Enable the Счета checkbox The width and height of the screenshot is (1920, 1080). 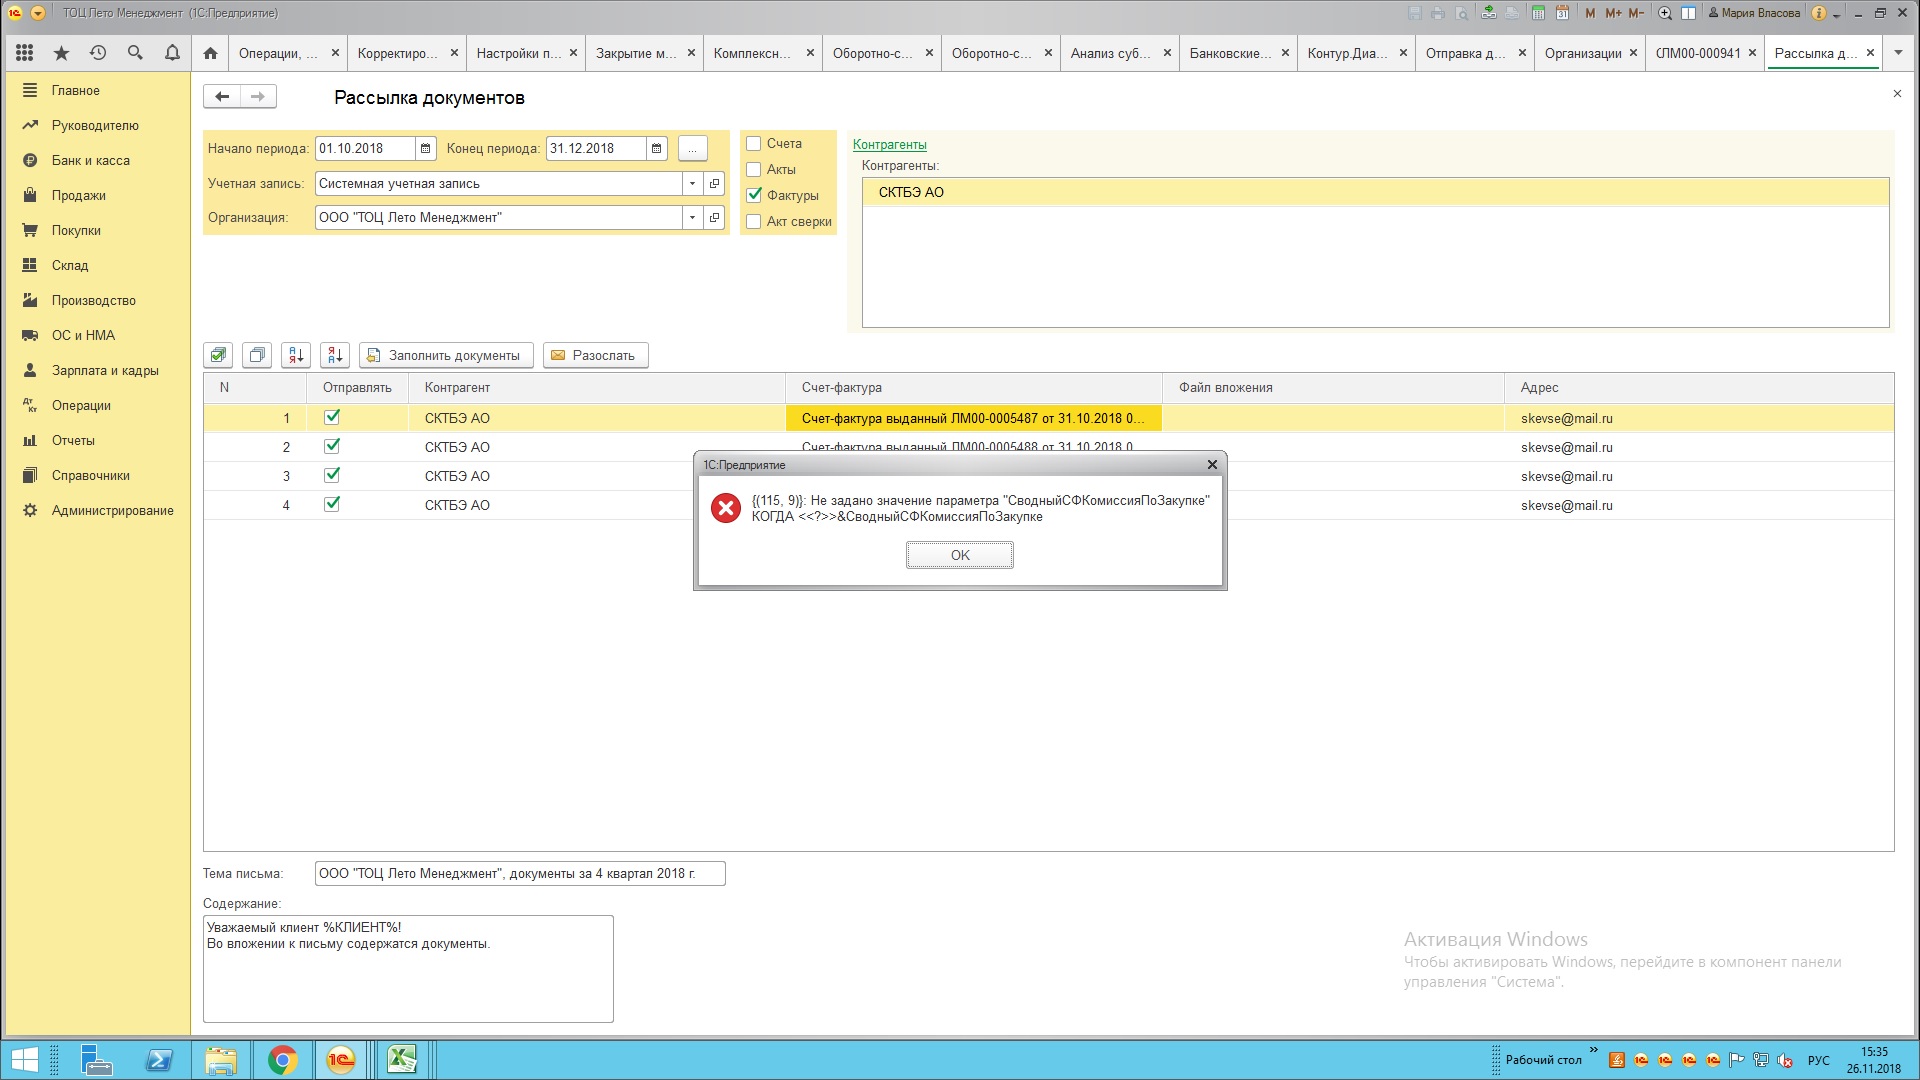[754, 144]
